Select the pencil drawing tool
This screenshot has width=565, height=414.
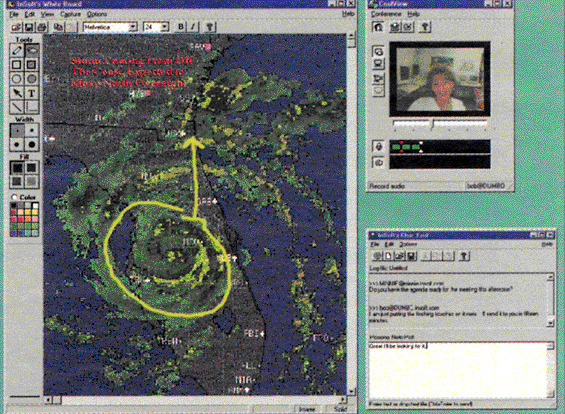click(17, 50)
